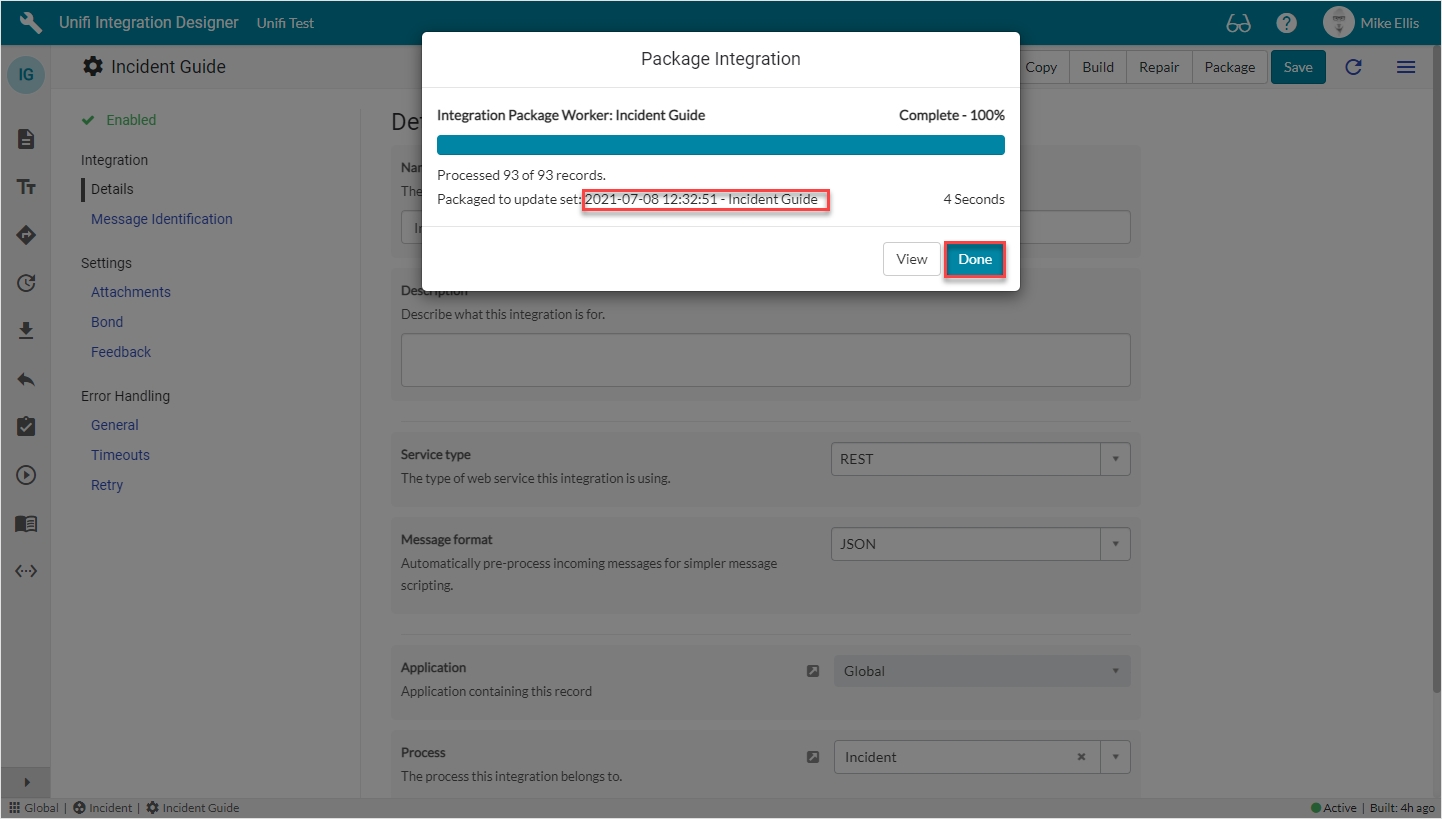Click the play circle icon in sidebar

pos(26,475)
